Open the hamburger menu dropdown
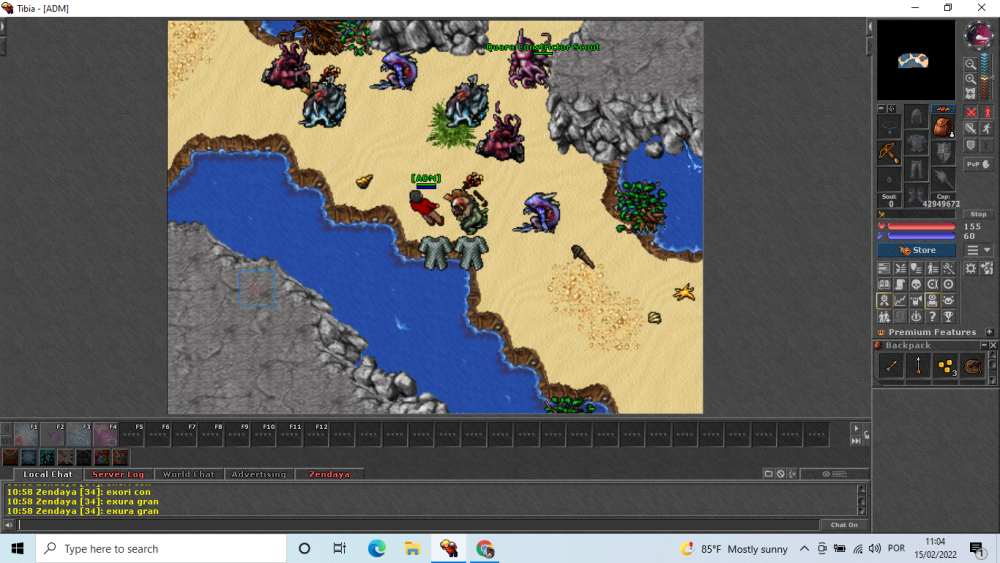The width and height of the screenshot is (1000, 563). pos(979,251)
